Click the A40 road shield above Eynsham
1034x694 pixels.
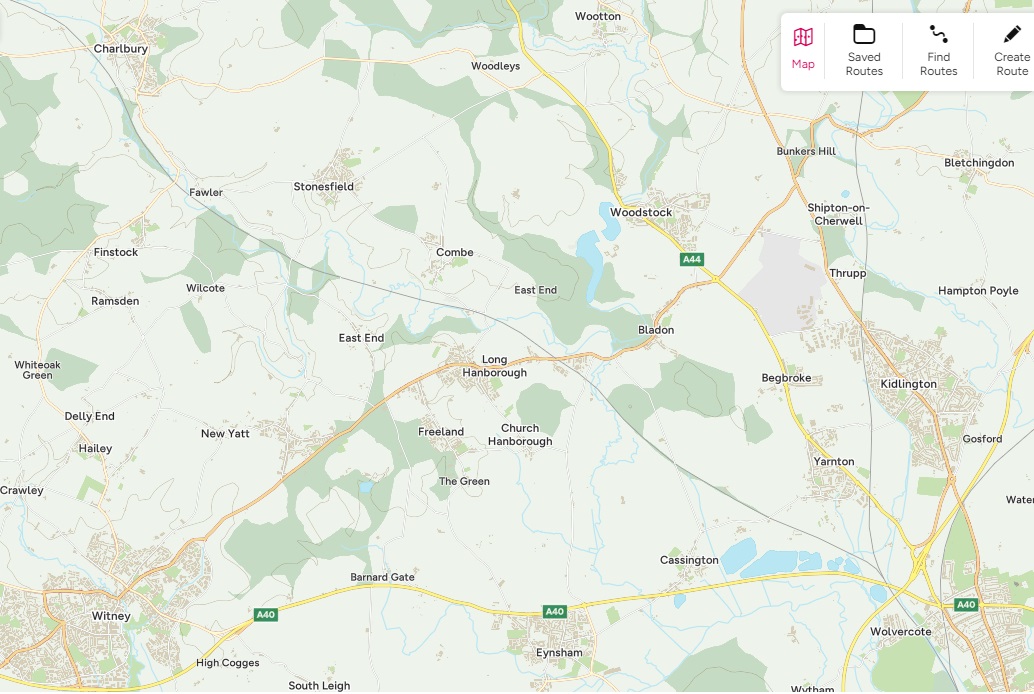point(555,612)
